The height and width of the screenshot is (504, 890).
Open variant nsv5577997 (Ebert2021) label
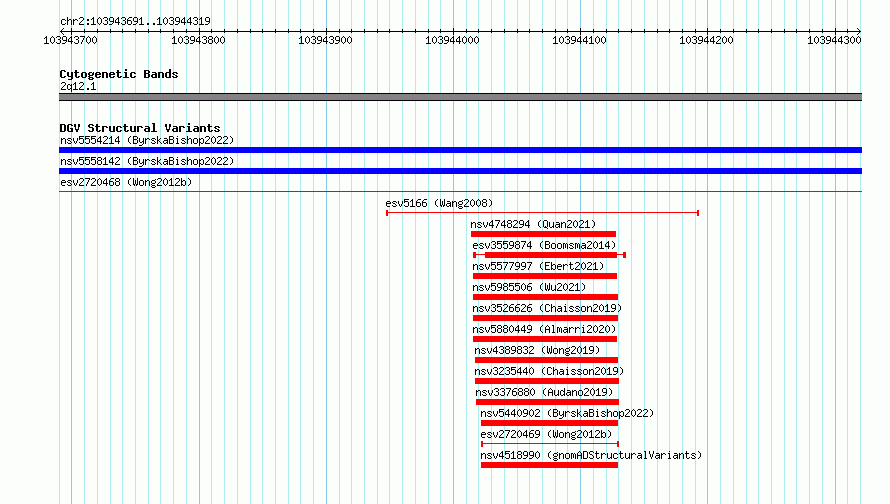point(538,266)
